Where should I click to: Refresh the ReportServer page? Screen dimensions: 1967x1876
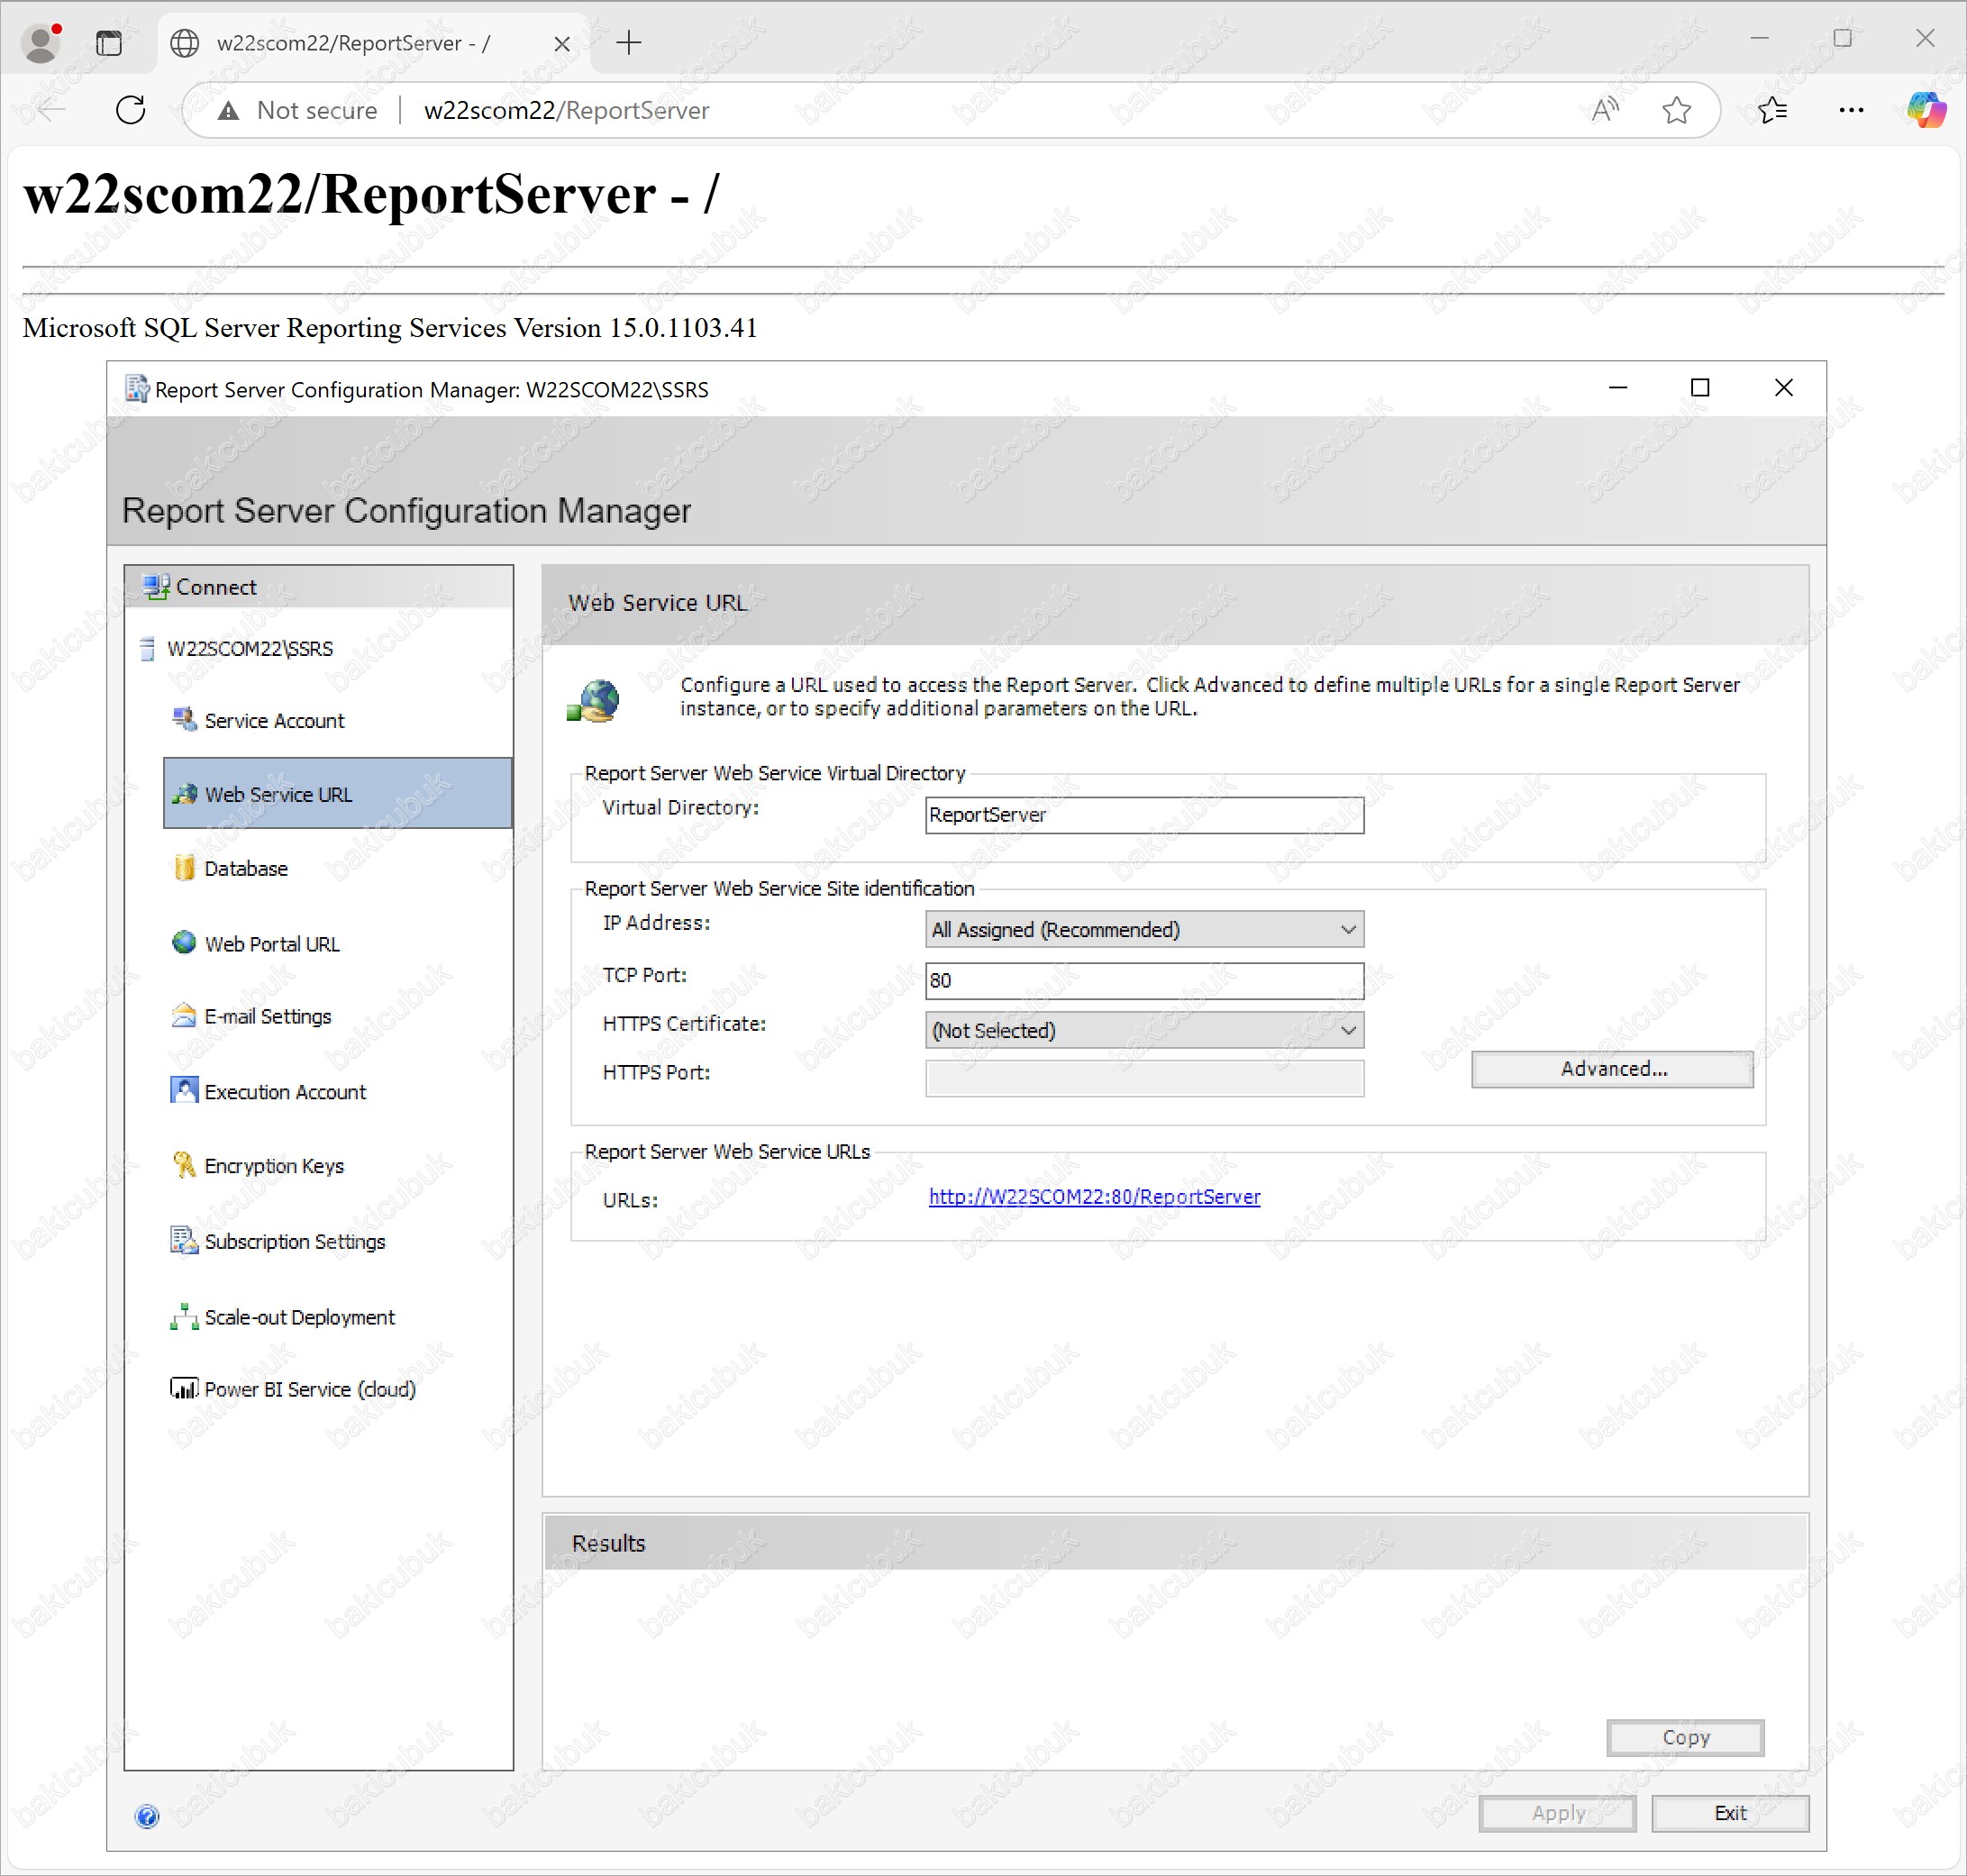tap(131, 110)
